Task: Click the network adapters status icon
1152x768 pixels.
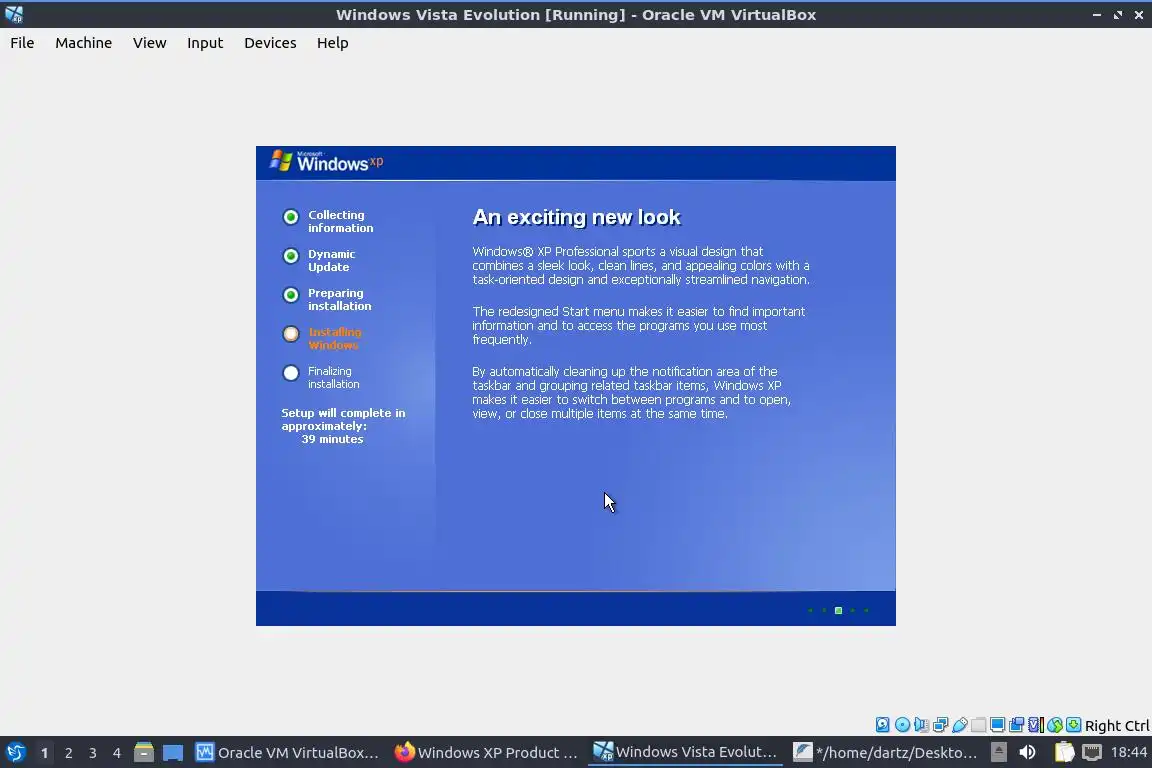Action: coord(940,725)
